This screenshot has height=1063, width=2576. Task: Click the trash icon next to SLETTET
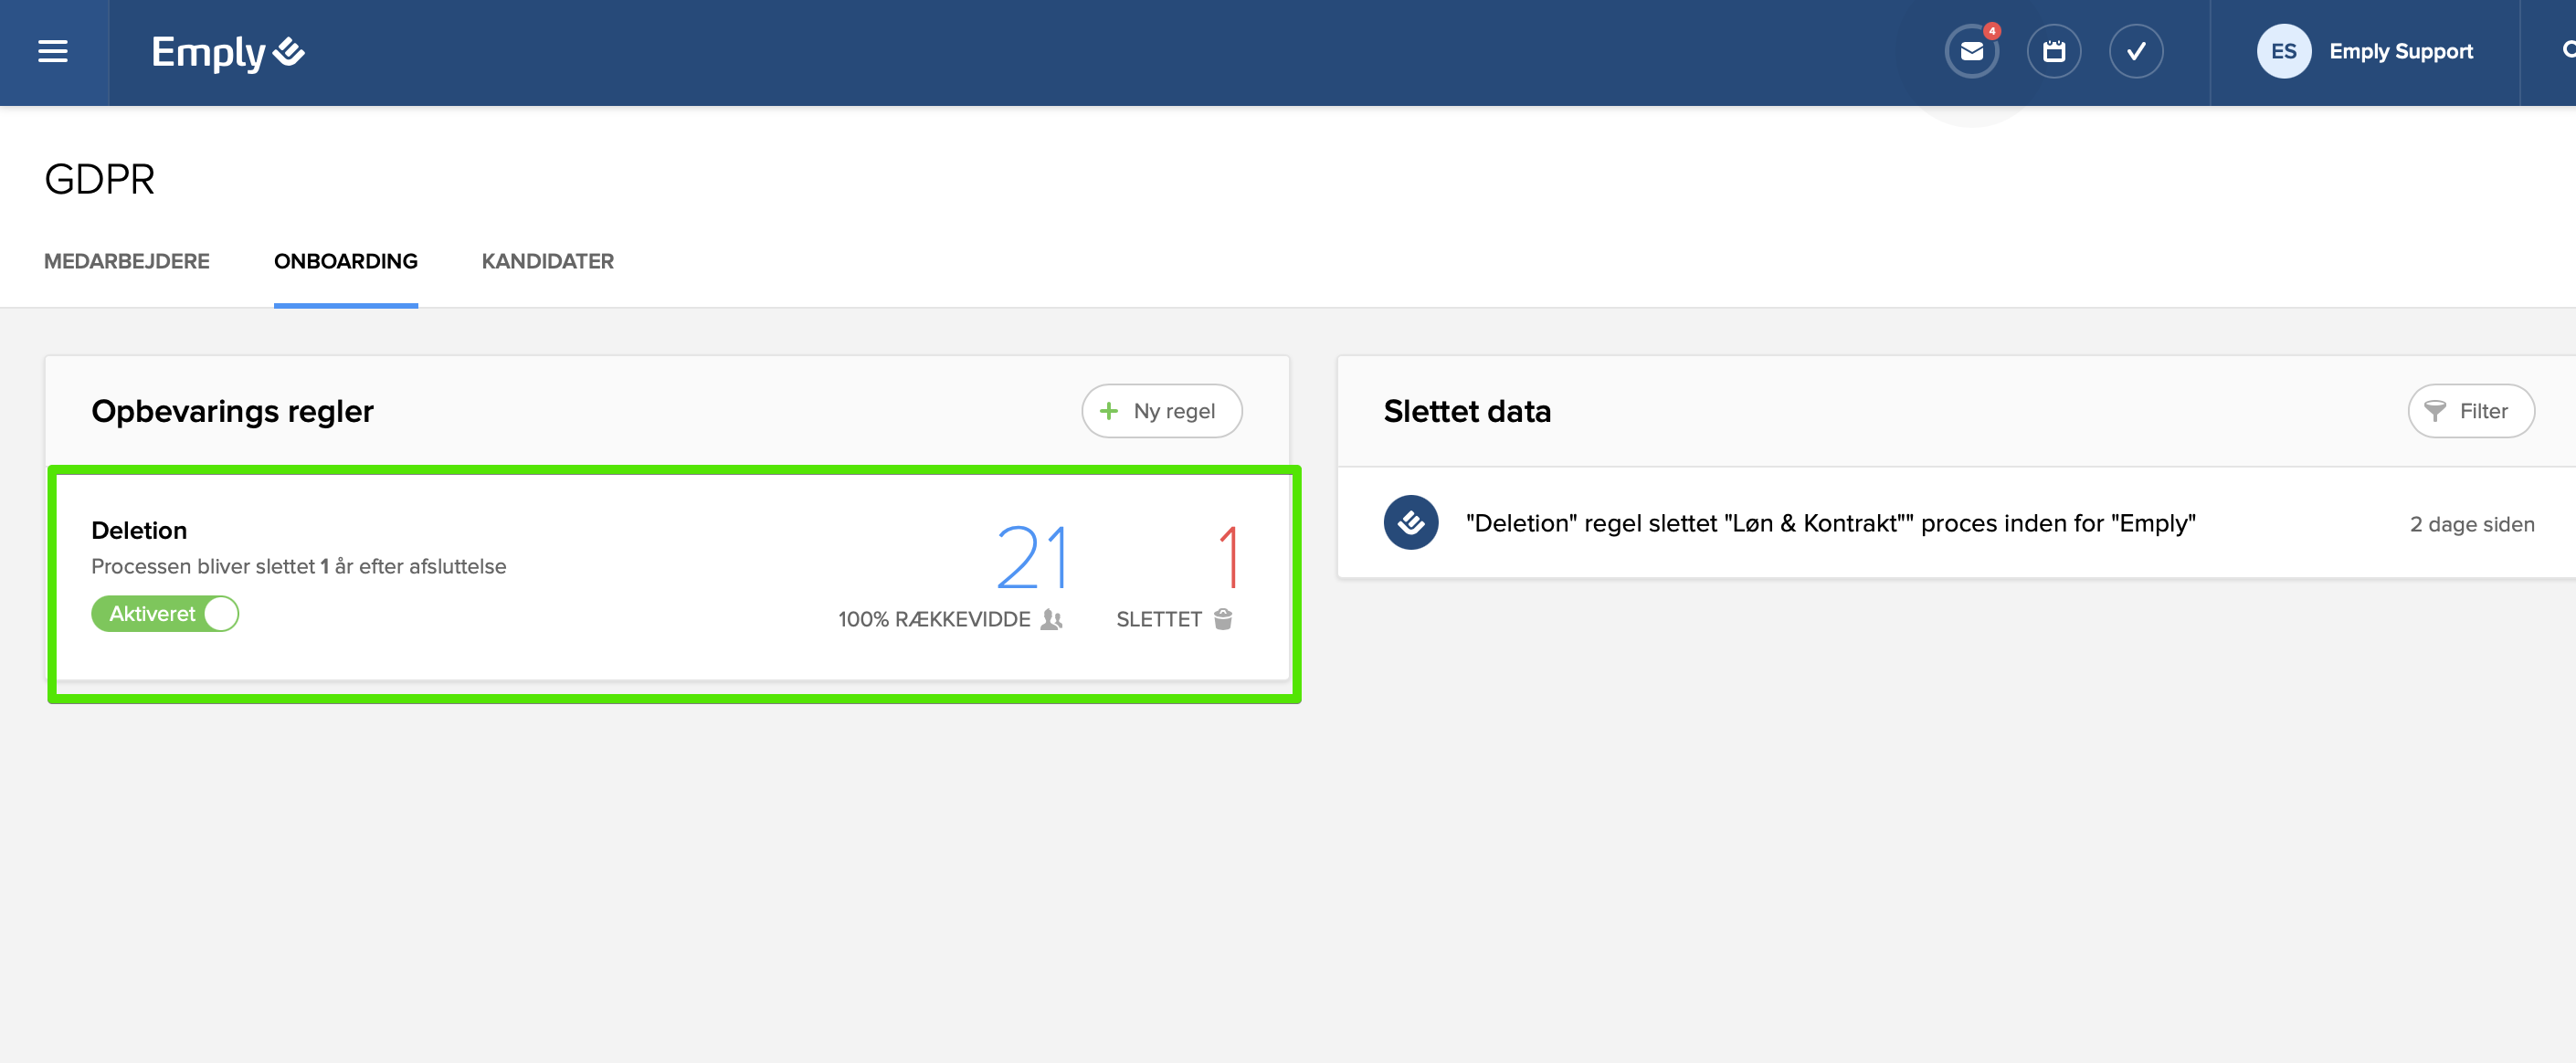tap(1222, 619)
